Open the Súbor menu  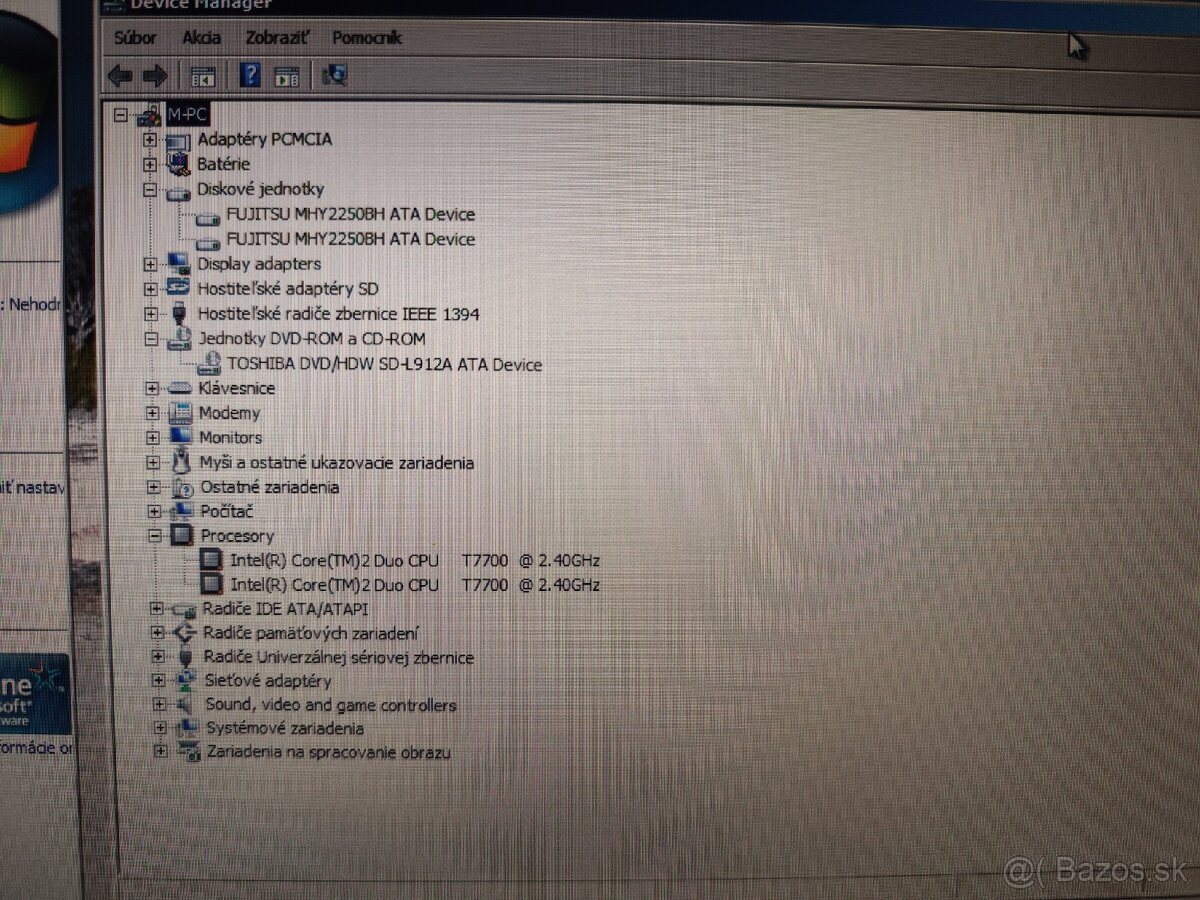135,37
